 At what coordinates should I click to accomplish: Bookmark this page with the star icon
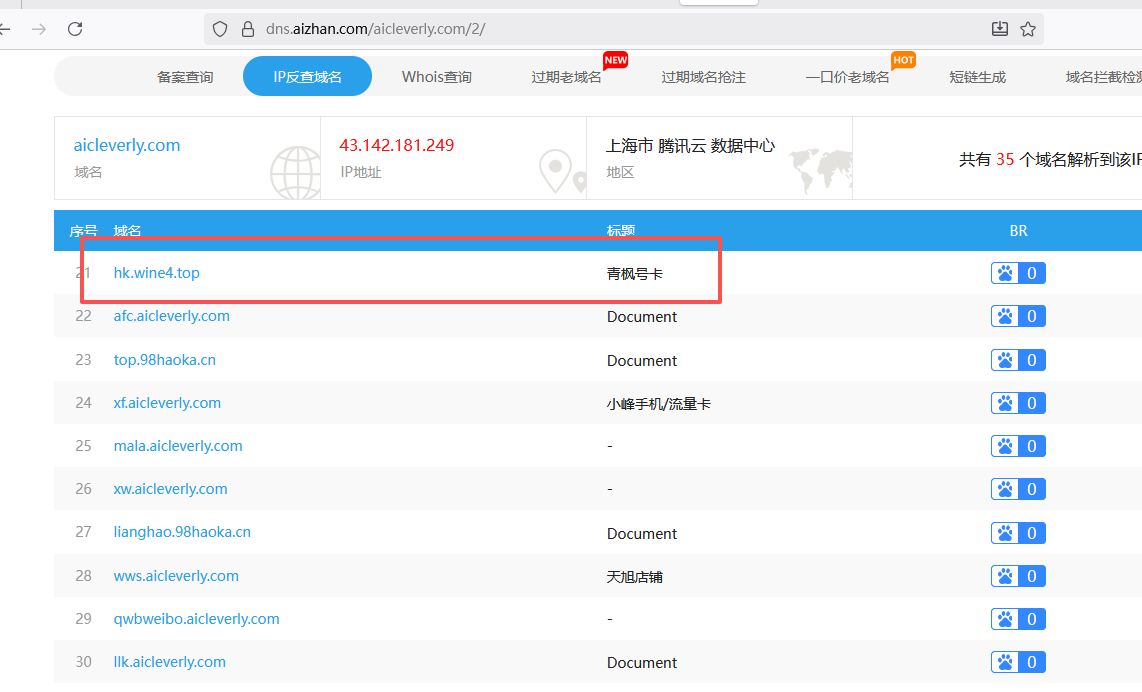[x=1028, y=29]
